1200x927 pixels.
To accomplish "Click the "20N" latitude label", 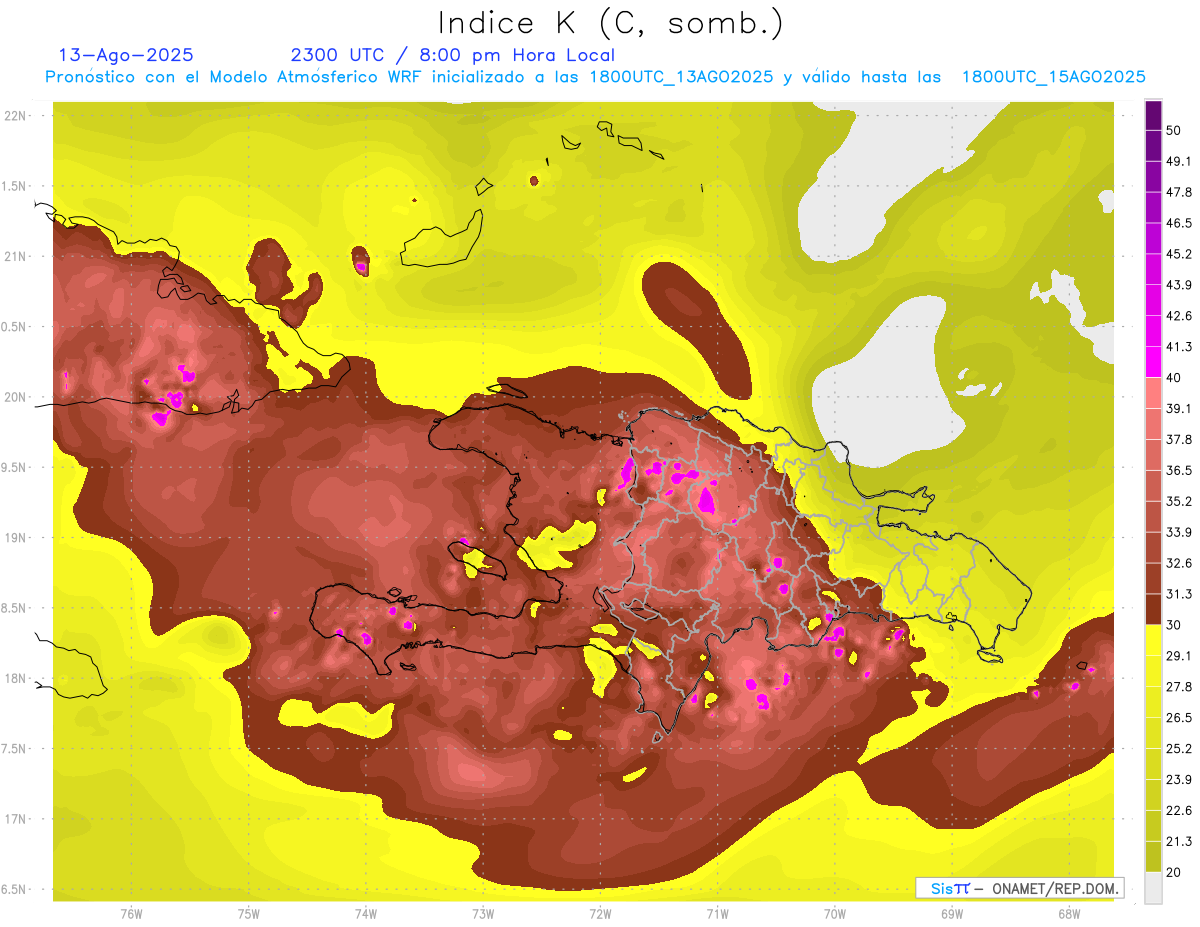I will (x=17, y=397).
